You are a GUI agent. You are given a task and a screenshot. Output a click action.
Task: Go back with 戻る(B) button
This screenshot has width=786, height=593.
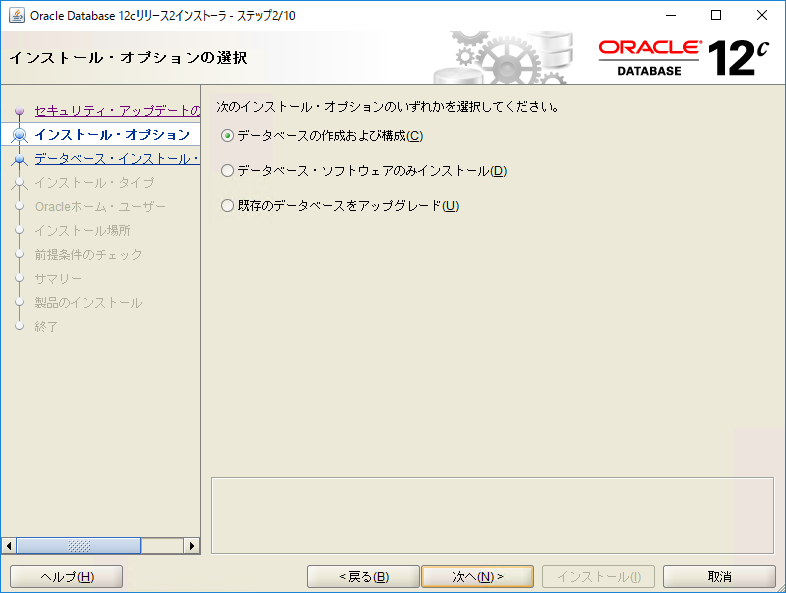[x=363, y=576]
